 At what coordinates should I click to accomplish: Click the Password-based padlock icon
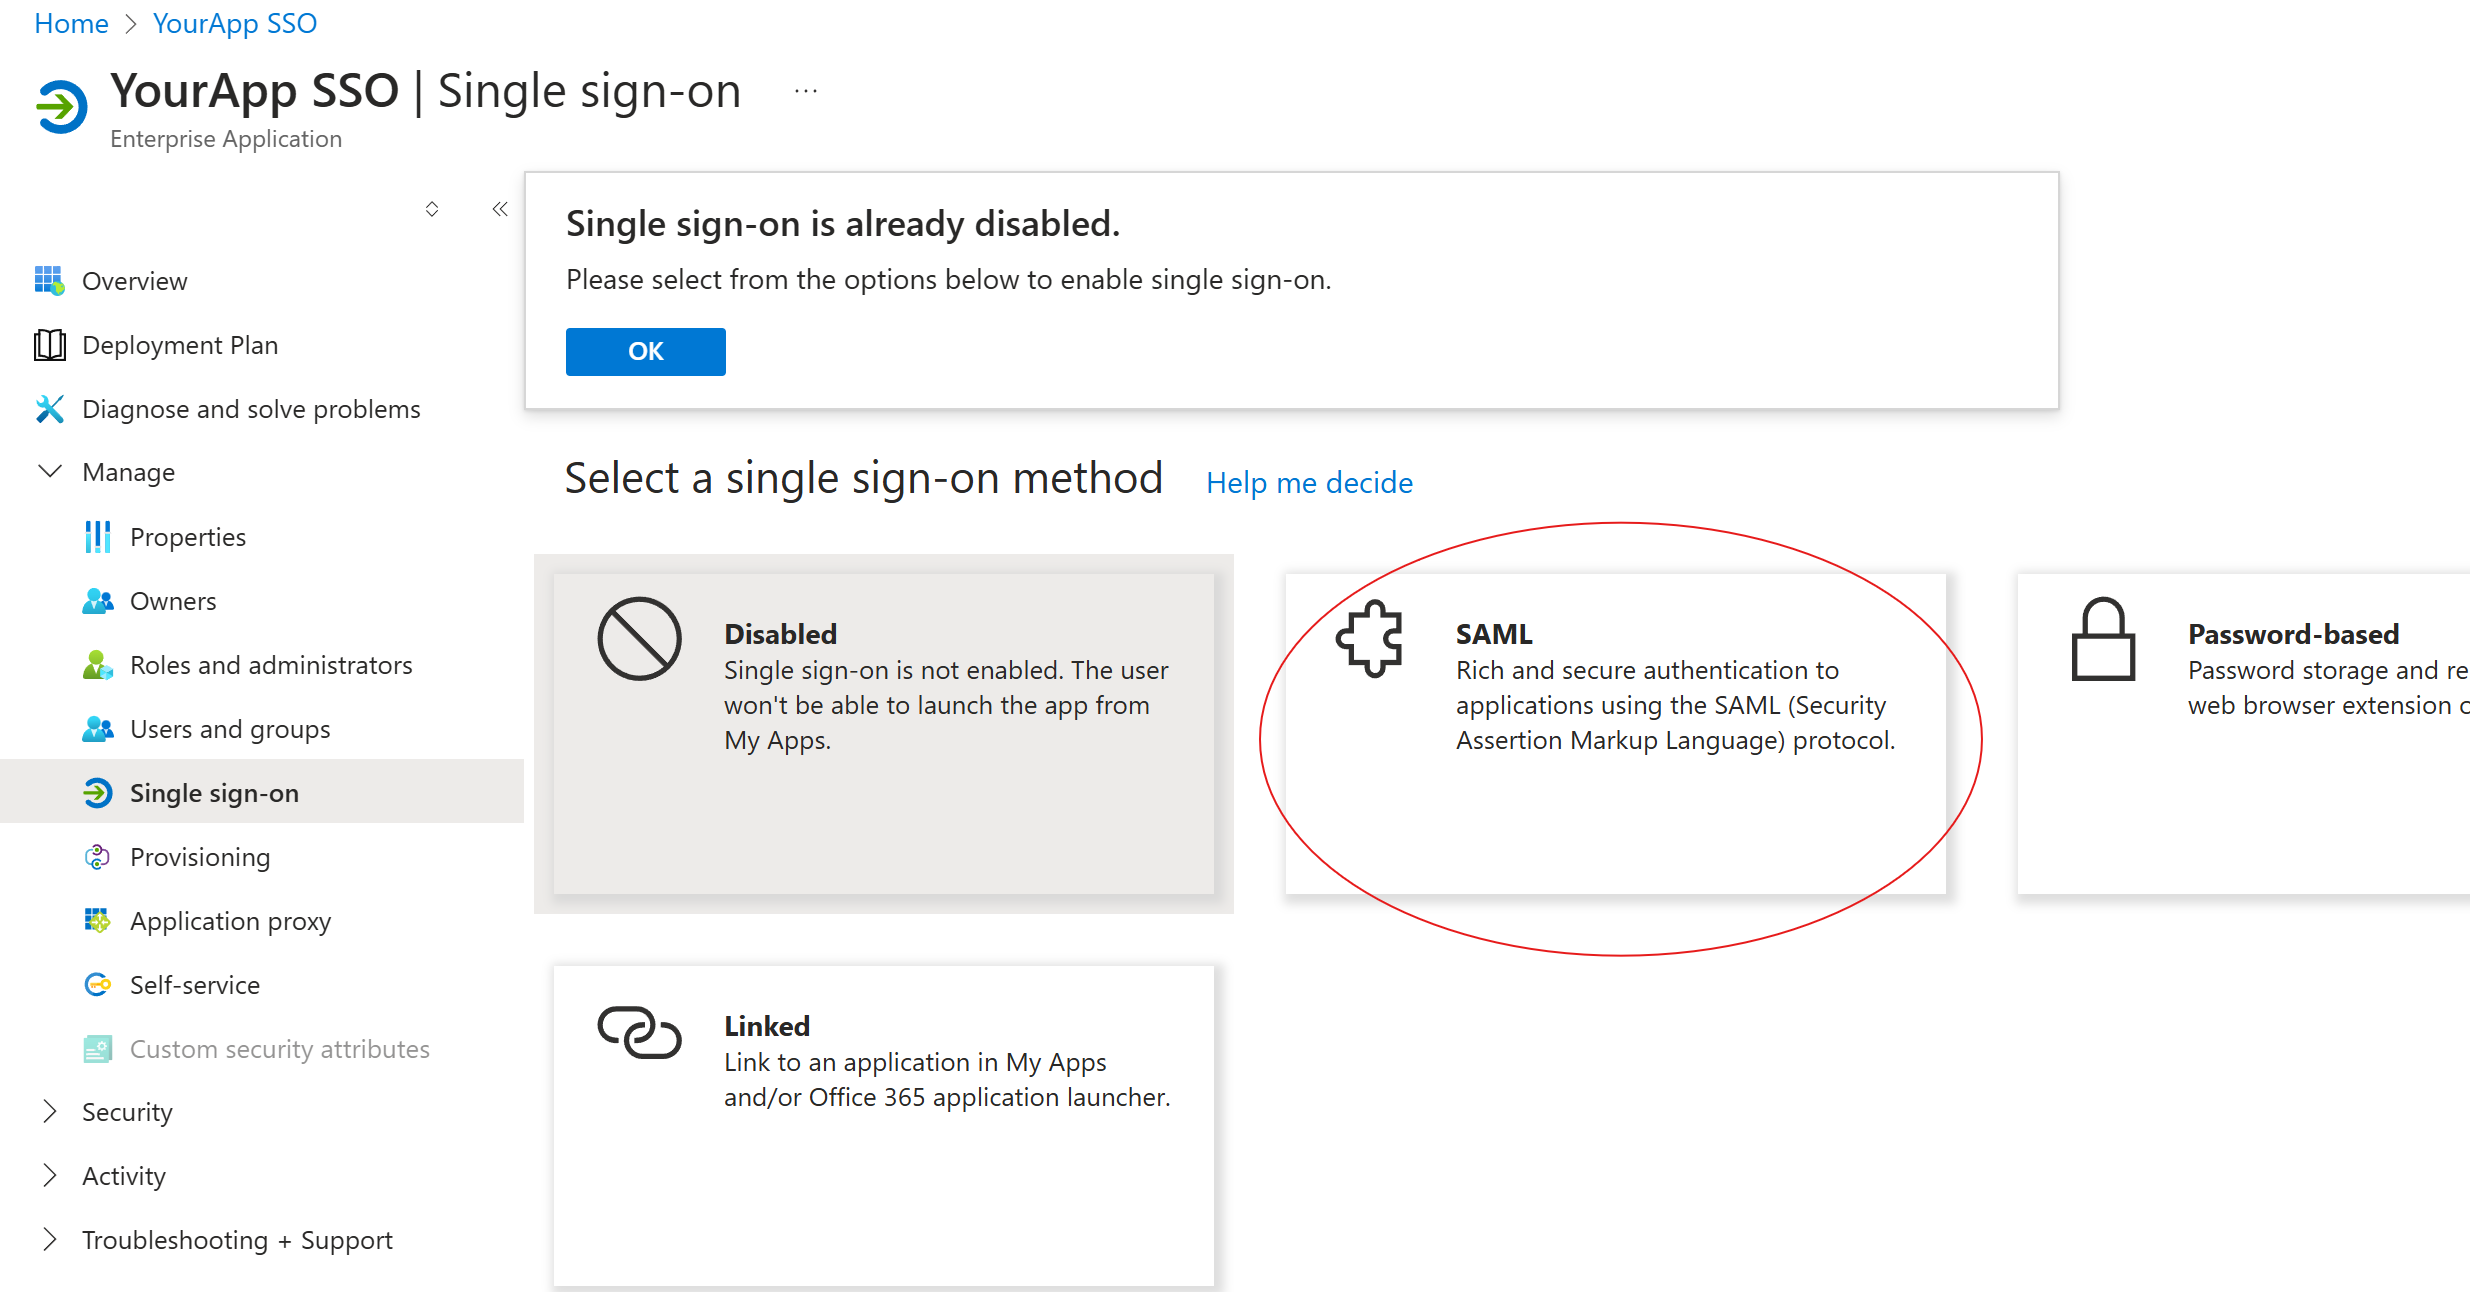click(x=2103, y=639)
